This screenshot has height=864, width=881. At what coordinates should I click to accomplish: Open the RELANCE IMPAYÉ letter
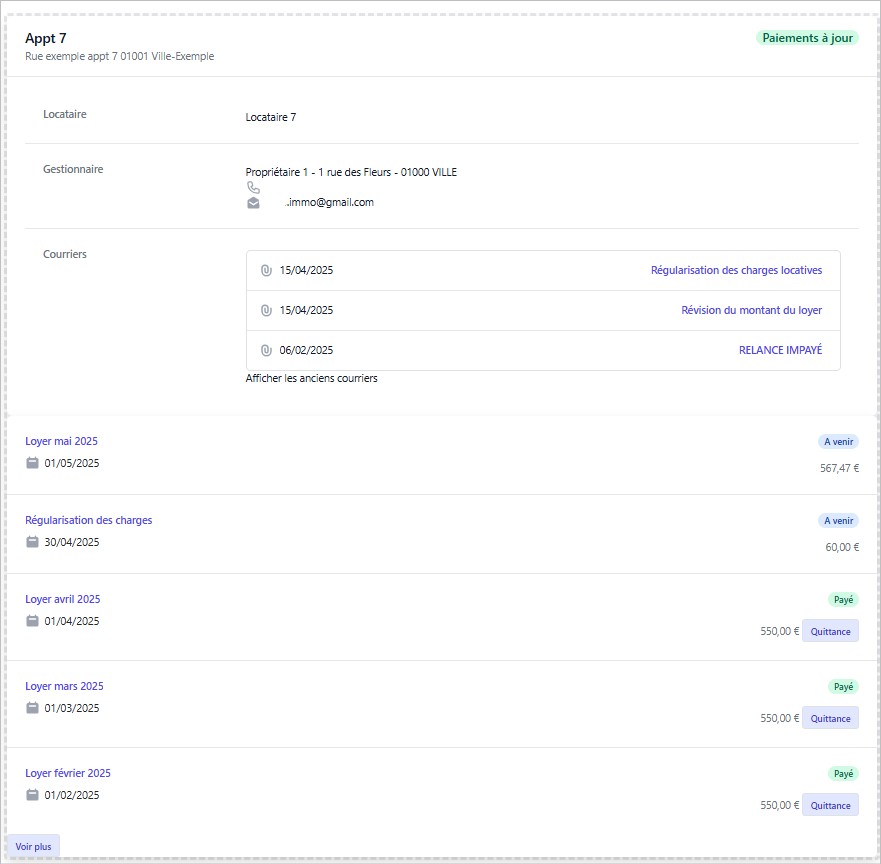click(x=780, y=350)
